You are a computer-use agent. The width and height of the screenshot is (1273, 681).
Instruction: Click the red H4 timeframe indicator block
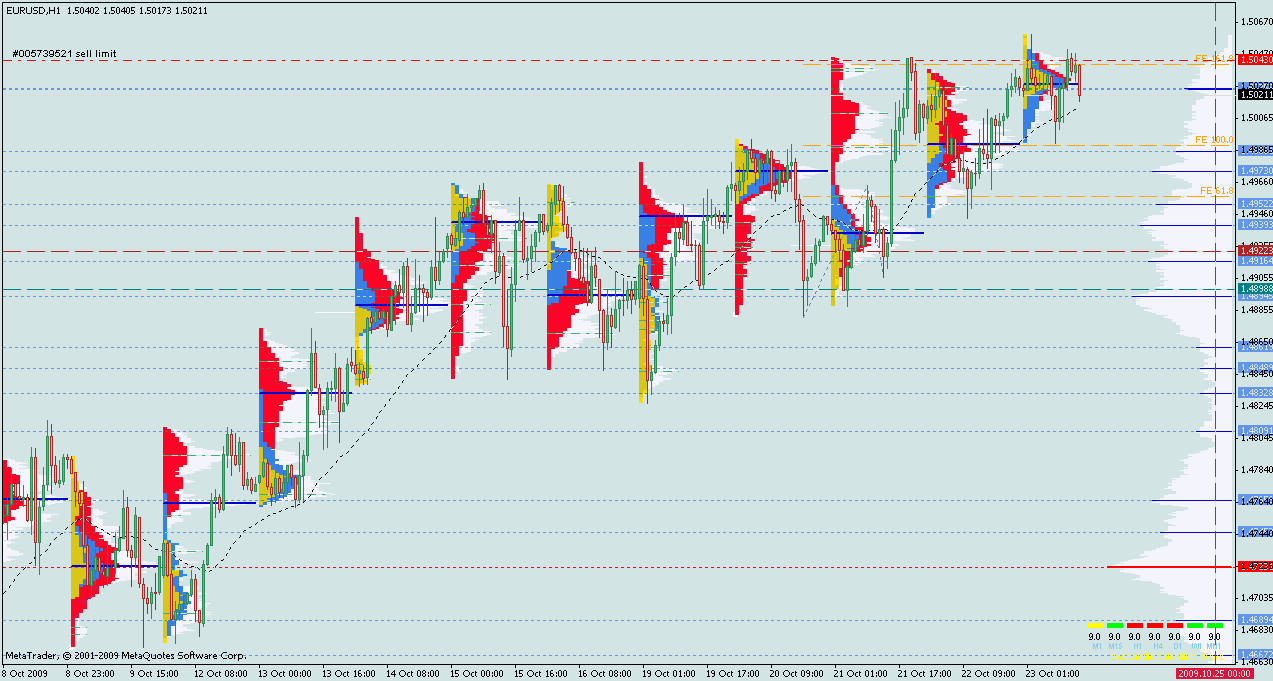tap(1154, 625)
